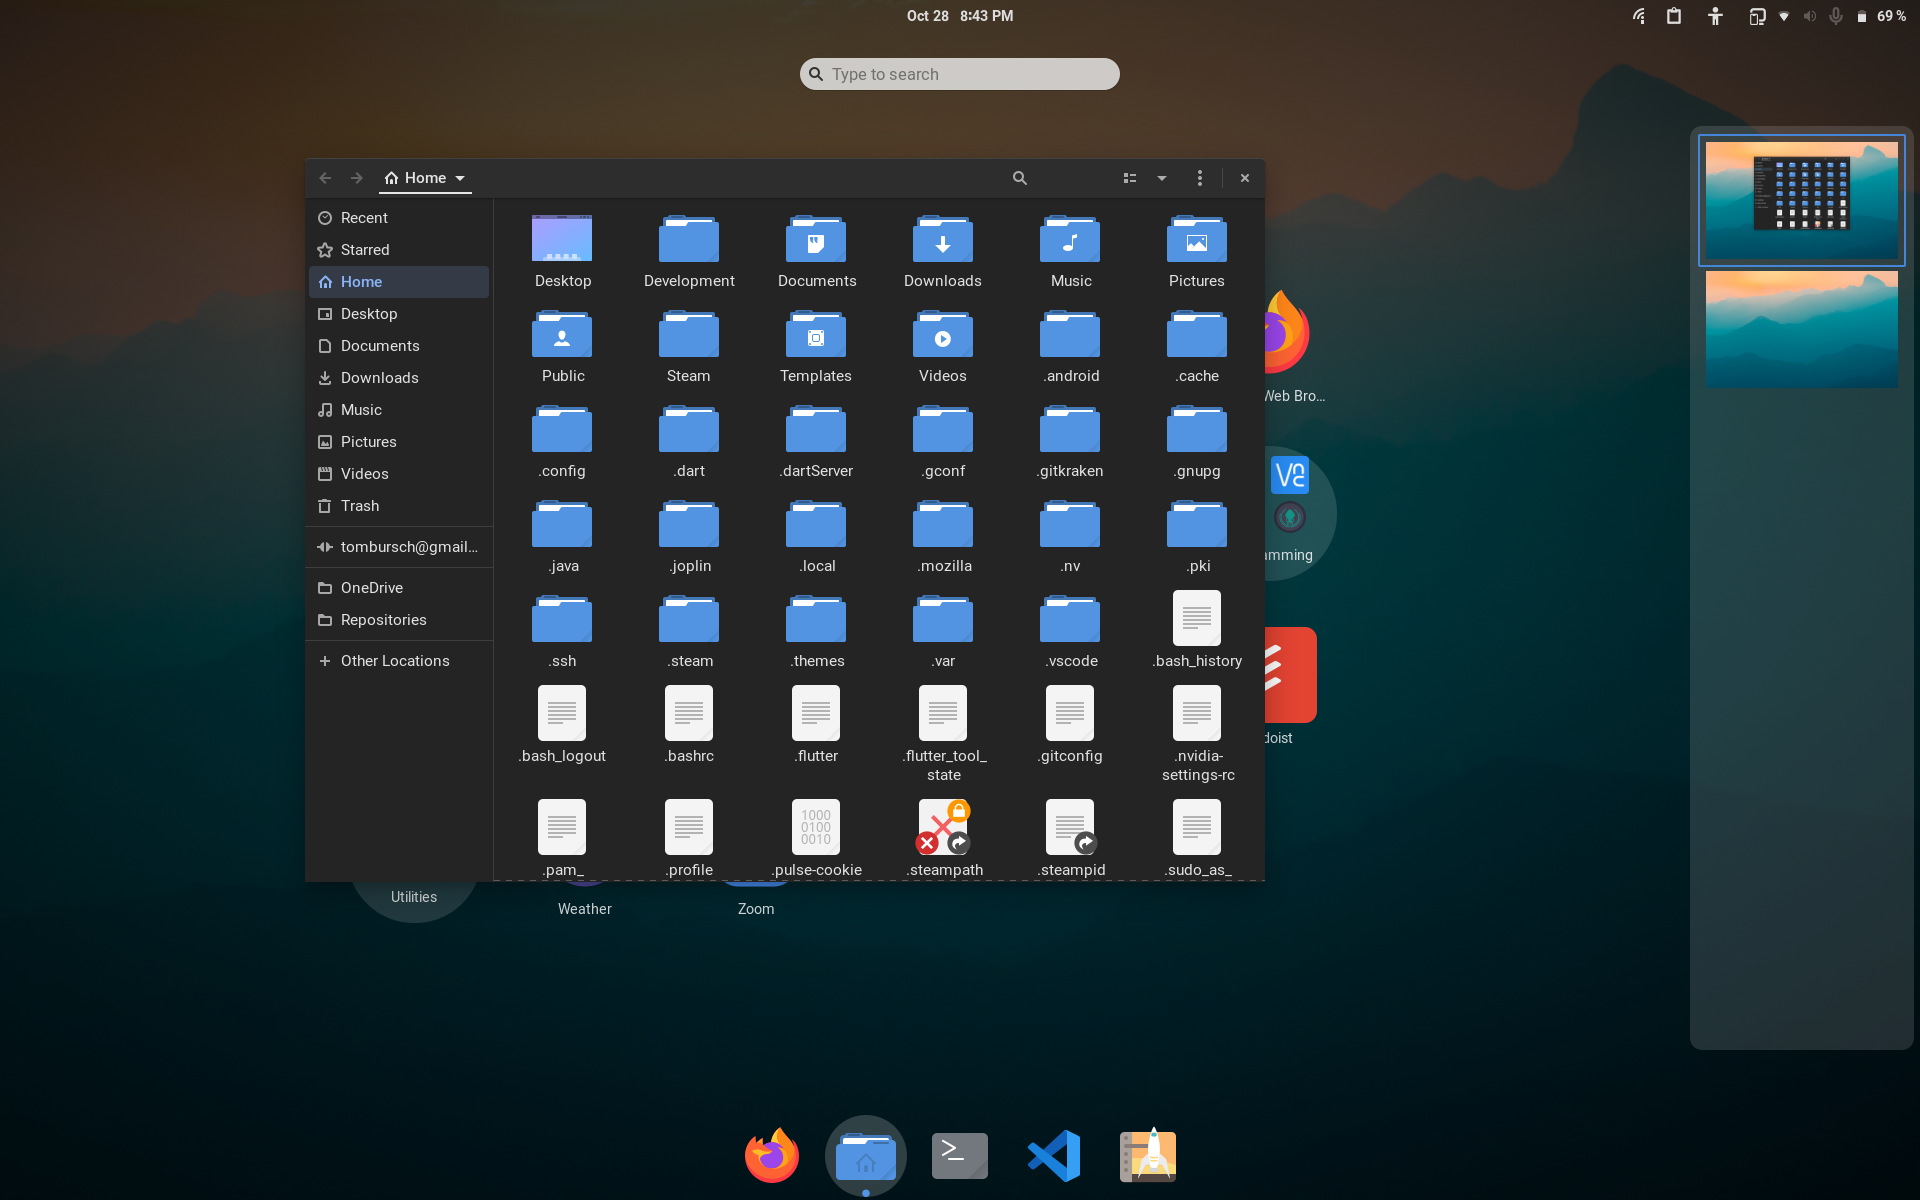This screenshot has width=1920, height=1200.
Task: Select Videos in the sidebar
Action: (x=399, y=474)
